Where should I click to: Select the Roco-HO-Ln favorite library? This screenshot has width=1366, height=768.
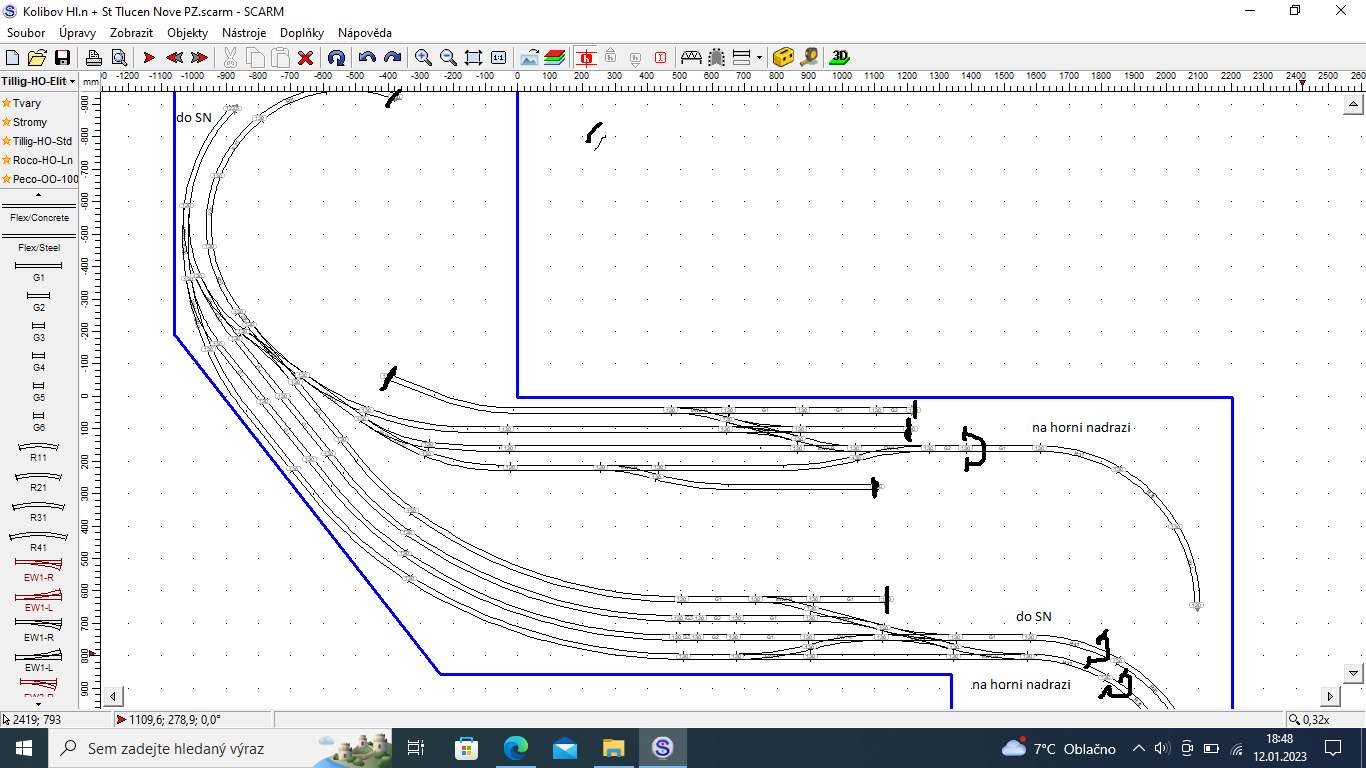pos(42,160)
